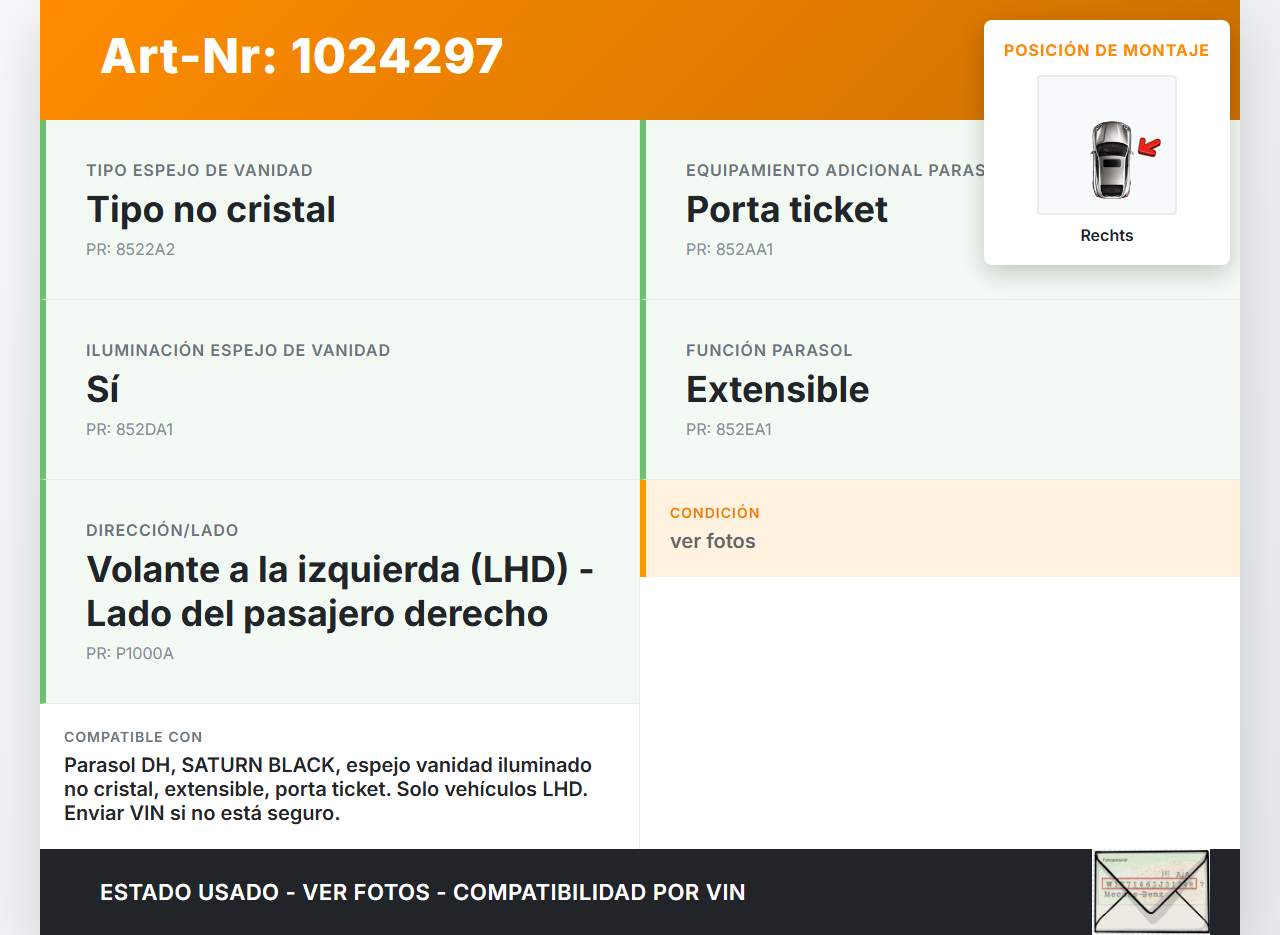The width and height of the screenshot is (1280, 935).
Task: Click the PR: 852AA1 code
Action: pyautogui.click(x=729, y=249)
